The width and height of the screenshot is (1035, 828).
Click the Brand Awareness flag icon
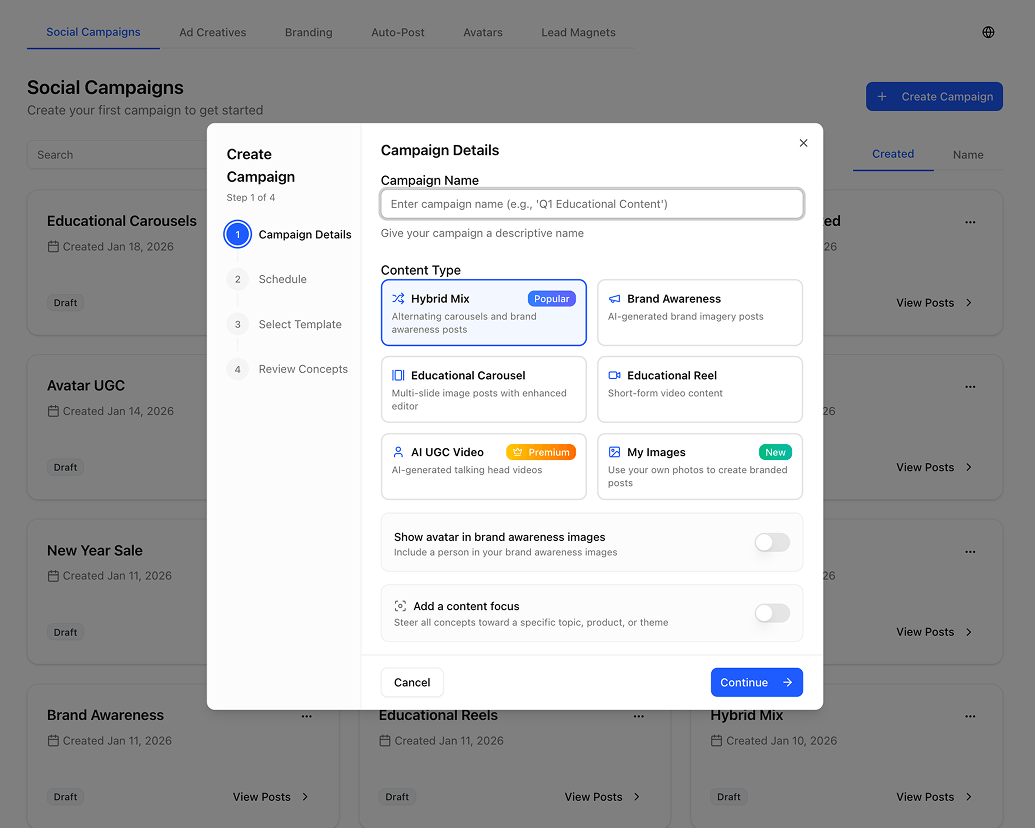pyautogui.click(x=615, y=298)
